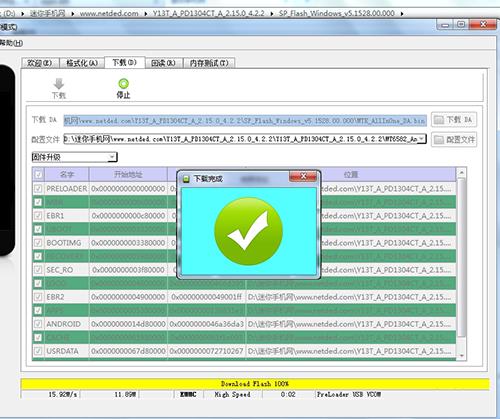The height and width of the screenshot is (419, 500).
Task: Close the 下载完成 popup dialog
Action: pos(303,176)
